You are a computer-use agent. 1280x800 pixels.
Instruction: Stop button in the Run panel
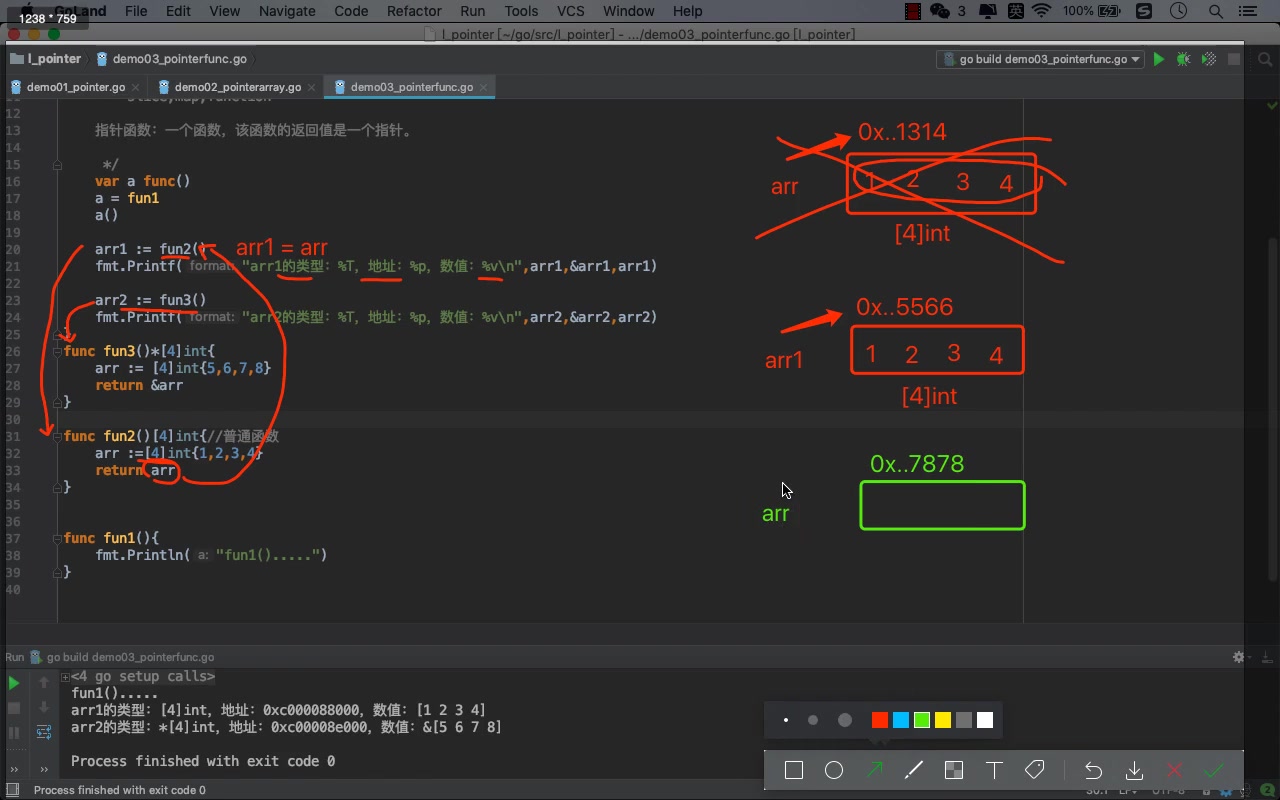[14, 707]
